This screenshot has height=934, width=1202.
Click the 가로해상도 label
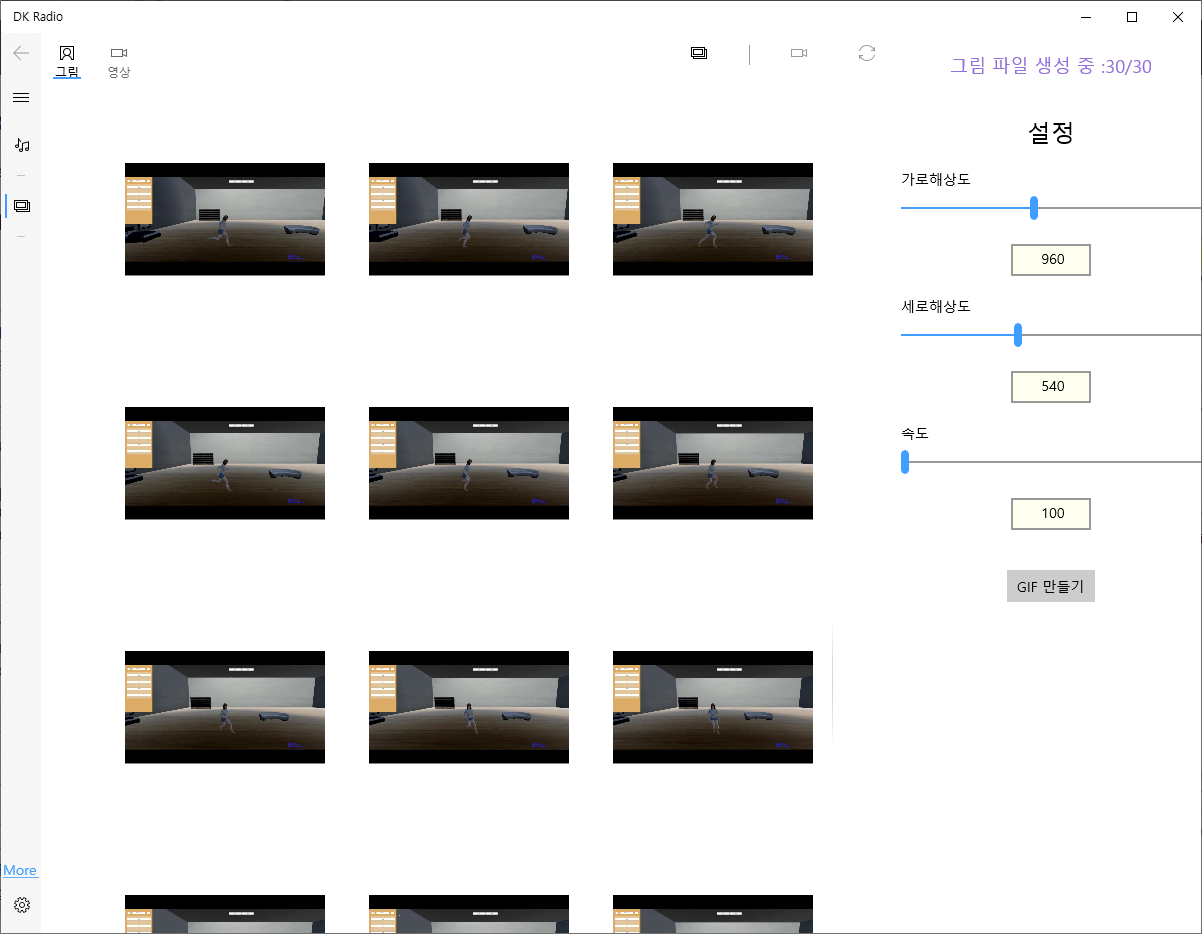[936, 179]
